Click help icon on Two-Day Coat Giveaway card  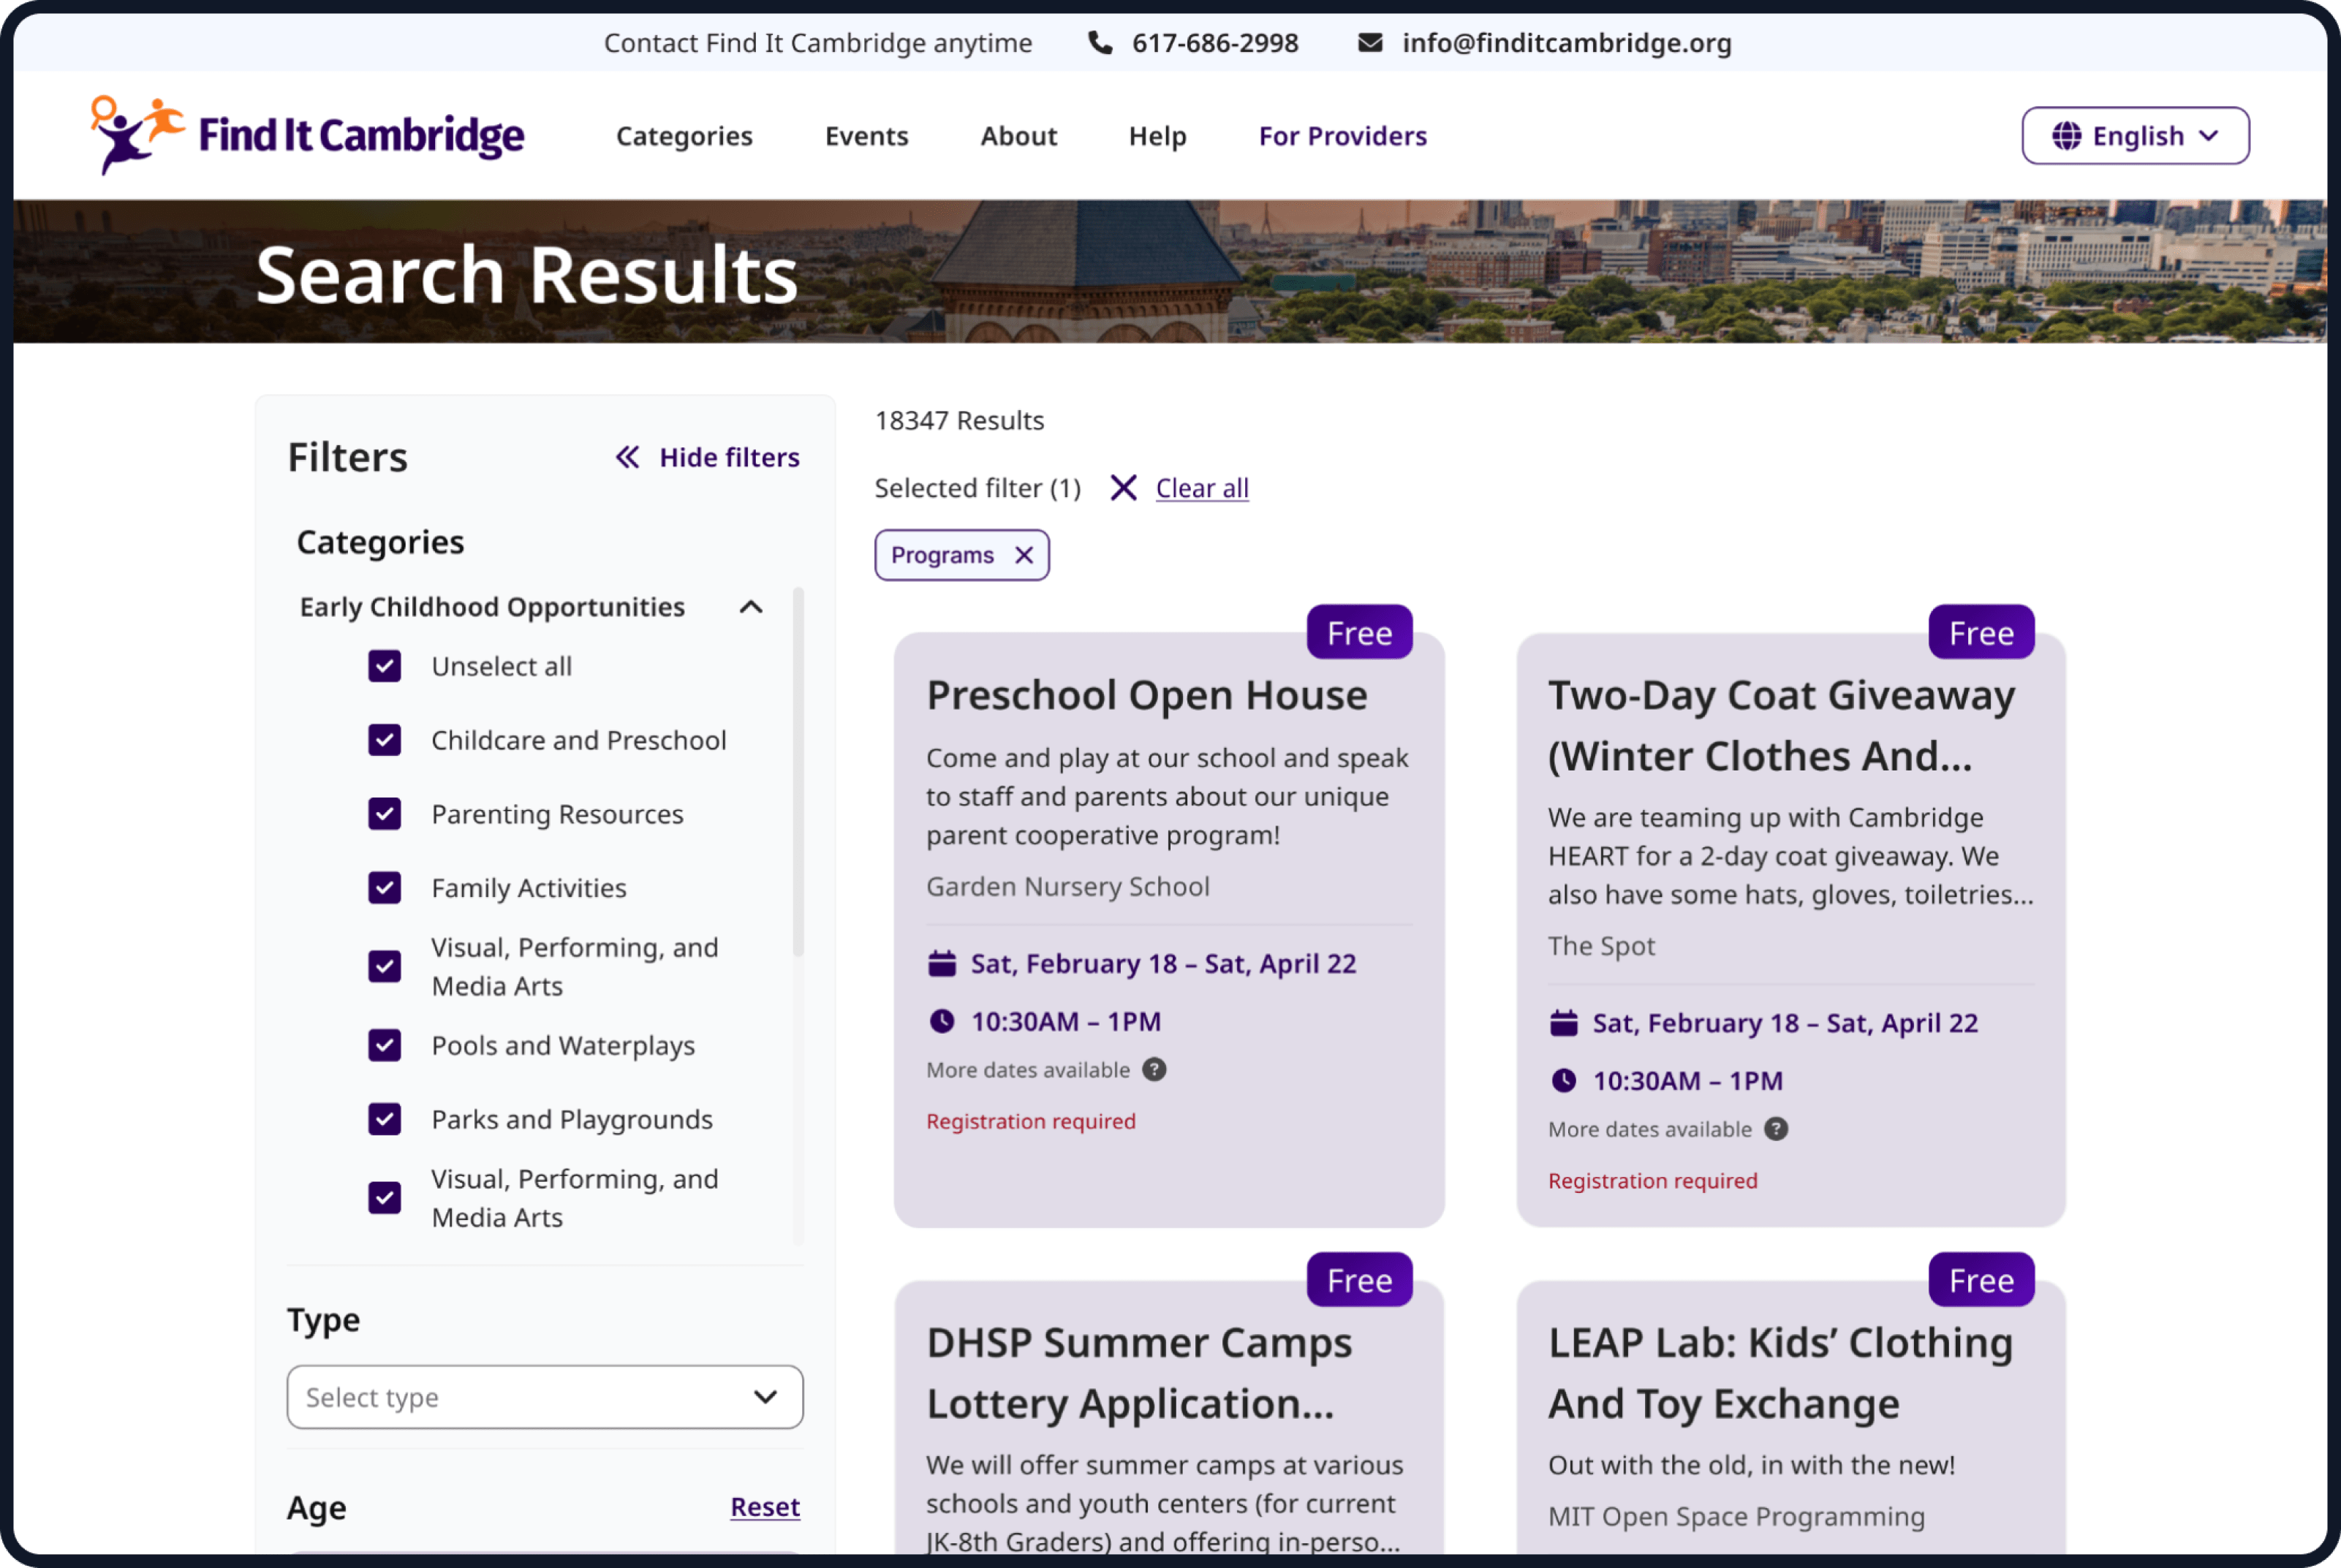(1776, 1129)
